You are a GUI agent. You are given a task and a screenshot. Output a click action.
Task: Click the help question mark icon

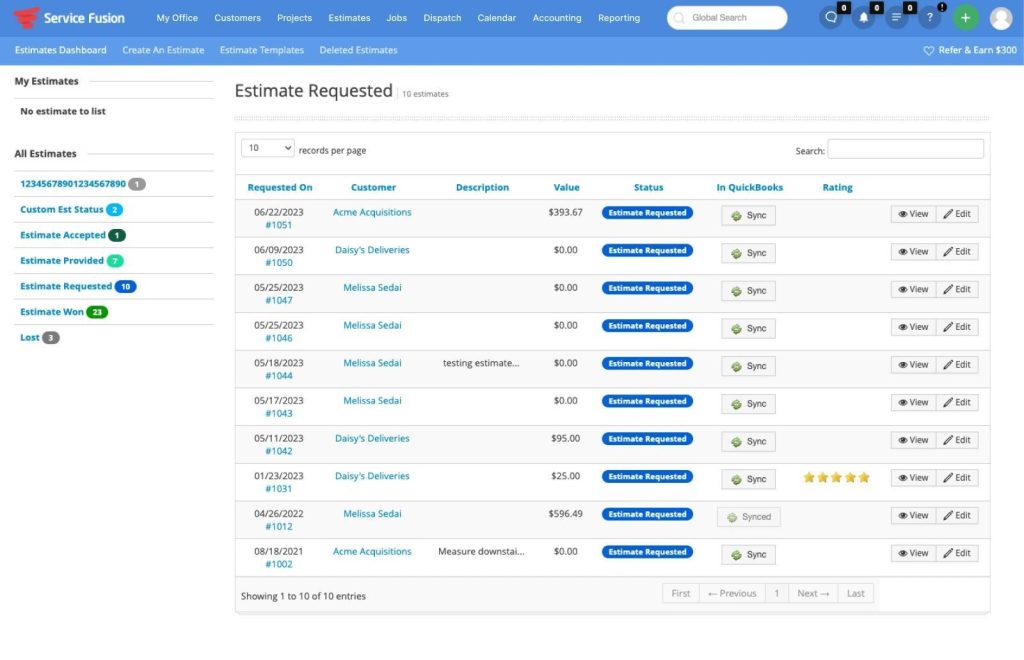930,18
